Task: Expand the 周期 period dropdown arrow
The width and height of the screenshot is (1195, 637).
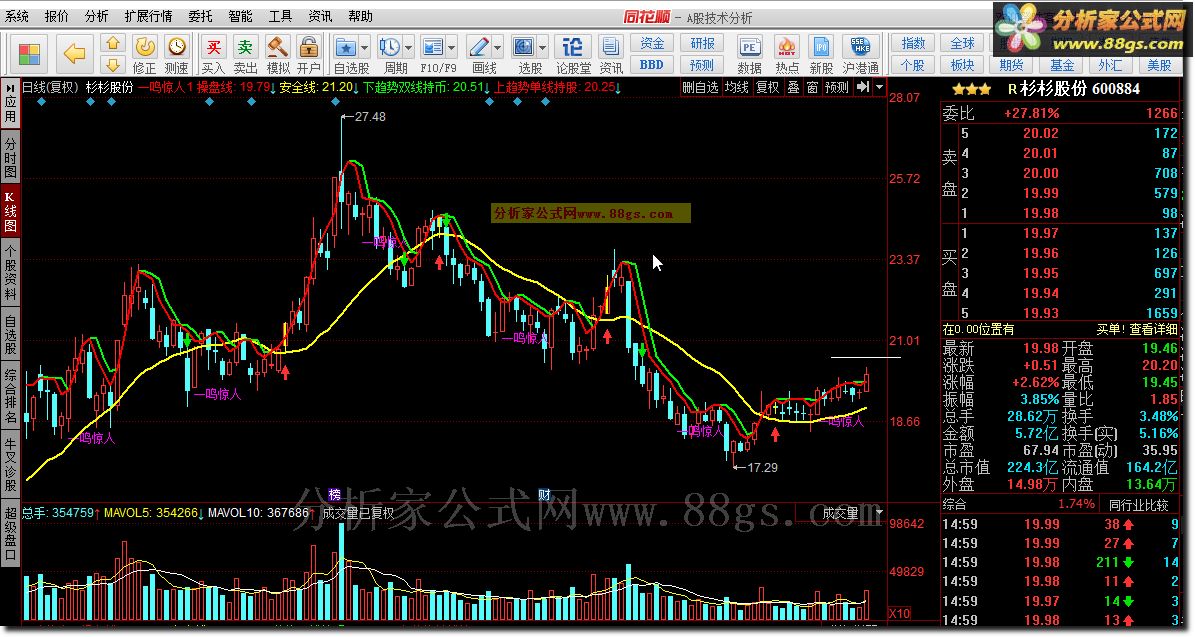Action: click(408, 48)
